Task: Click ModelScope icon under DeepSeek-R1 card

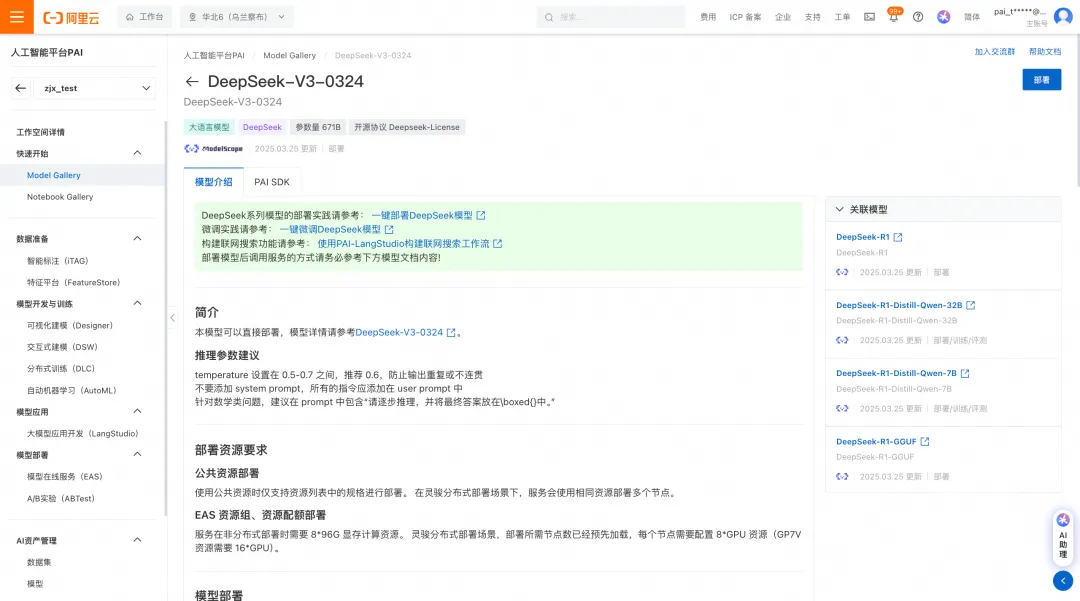Action: (842, 272)
